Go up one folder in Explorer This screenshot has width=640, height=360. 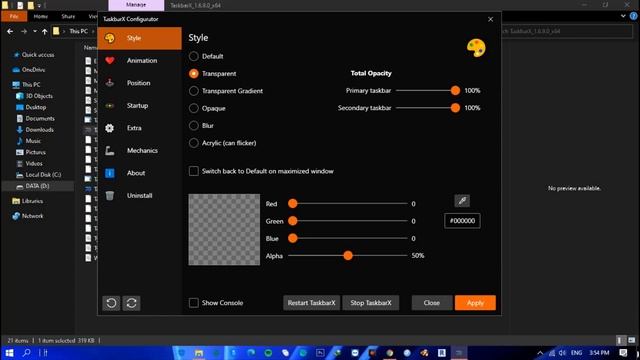click(44, 31)
